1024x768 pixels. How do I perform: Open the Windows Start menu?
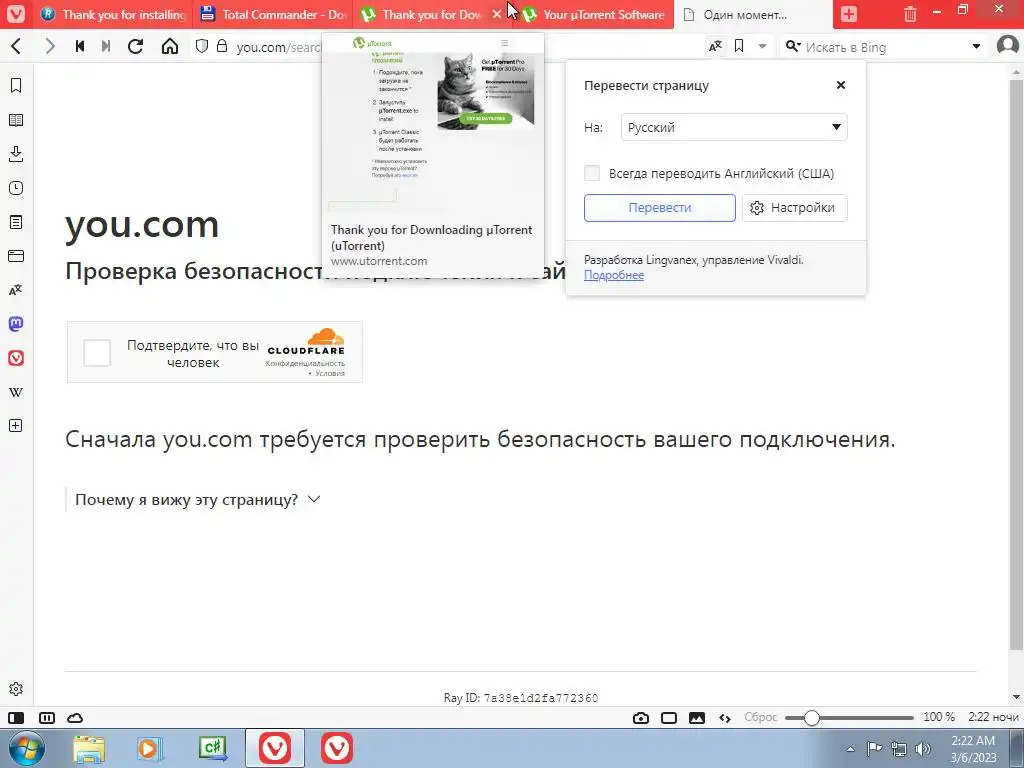pyautogui.click(x=27, y=748)
